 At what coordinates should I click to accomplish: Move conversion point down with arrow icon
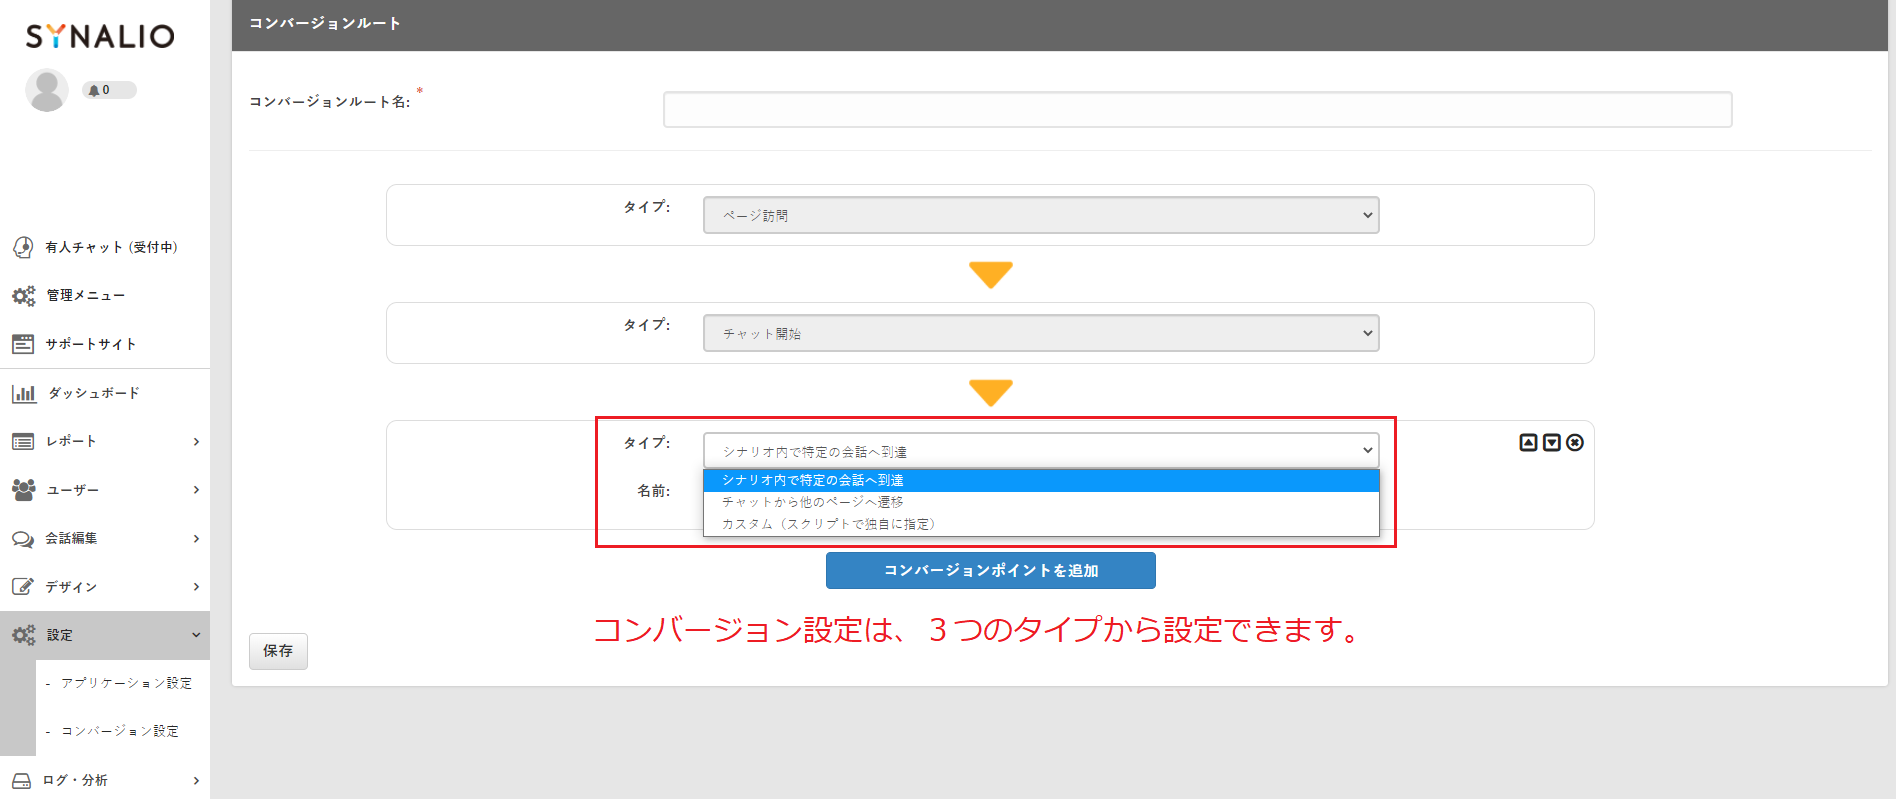tap(1552, 443)
